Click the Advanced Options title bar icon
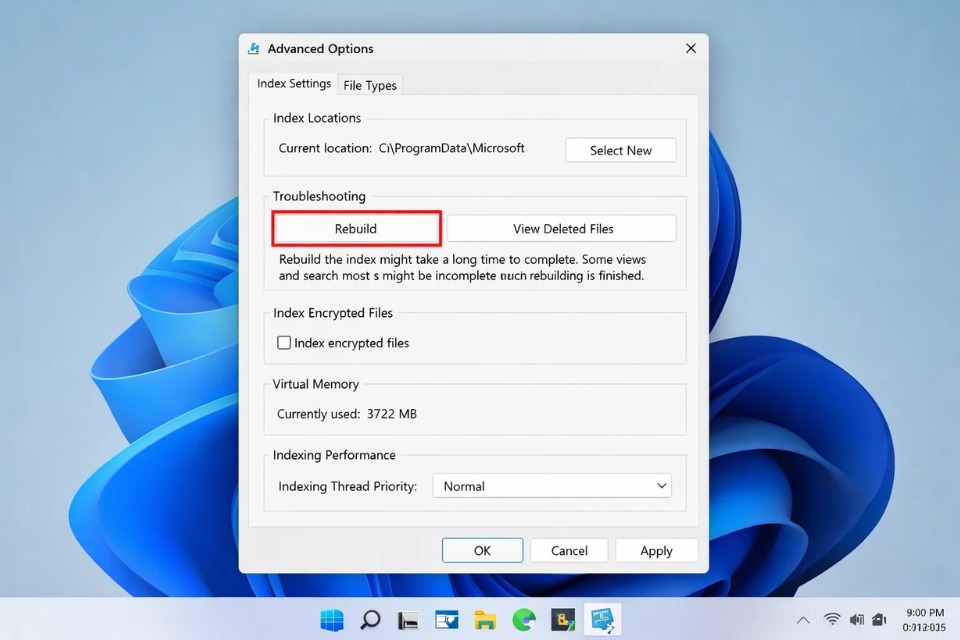 [x=253, y=48]
